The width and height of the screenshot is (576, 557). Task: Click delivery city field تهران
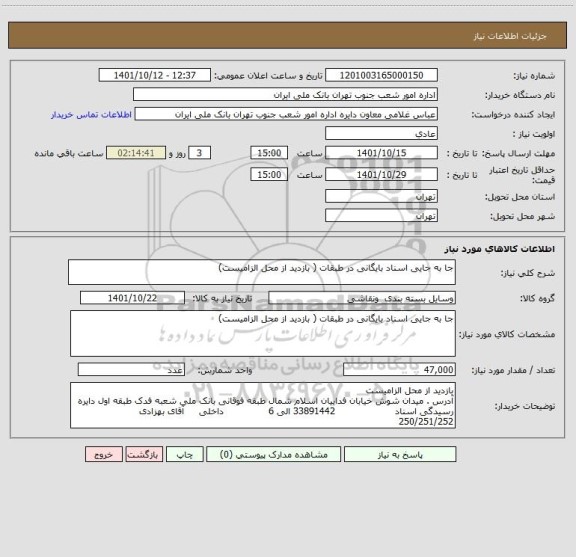(381, 215)
